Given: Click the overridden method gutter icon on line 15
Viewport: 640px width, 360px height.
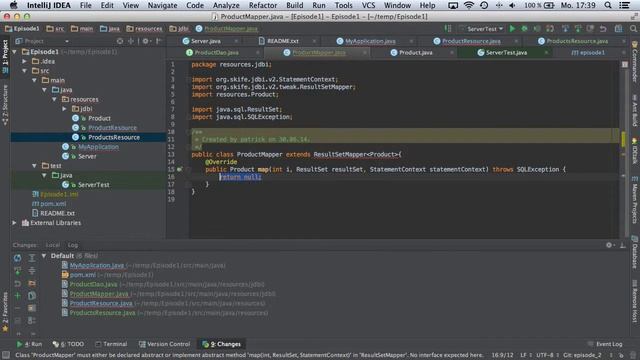Looking at the screenshot, I should pos(180,169).
